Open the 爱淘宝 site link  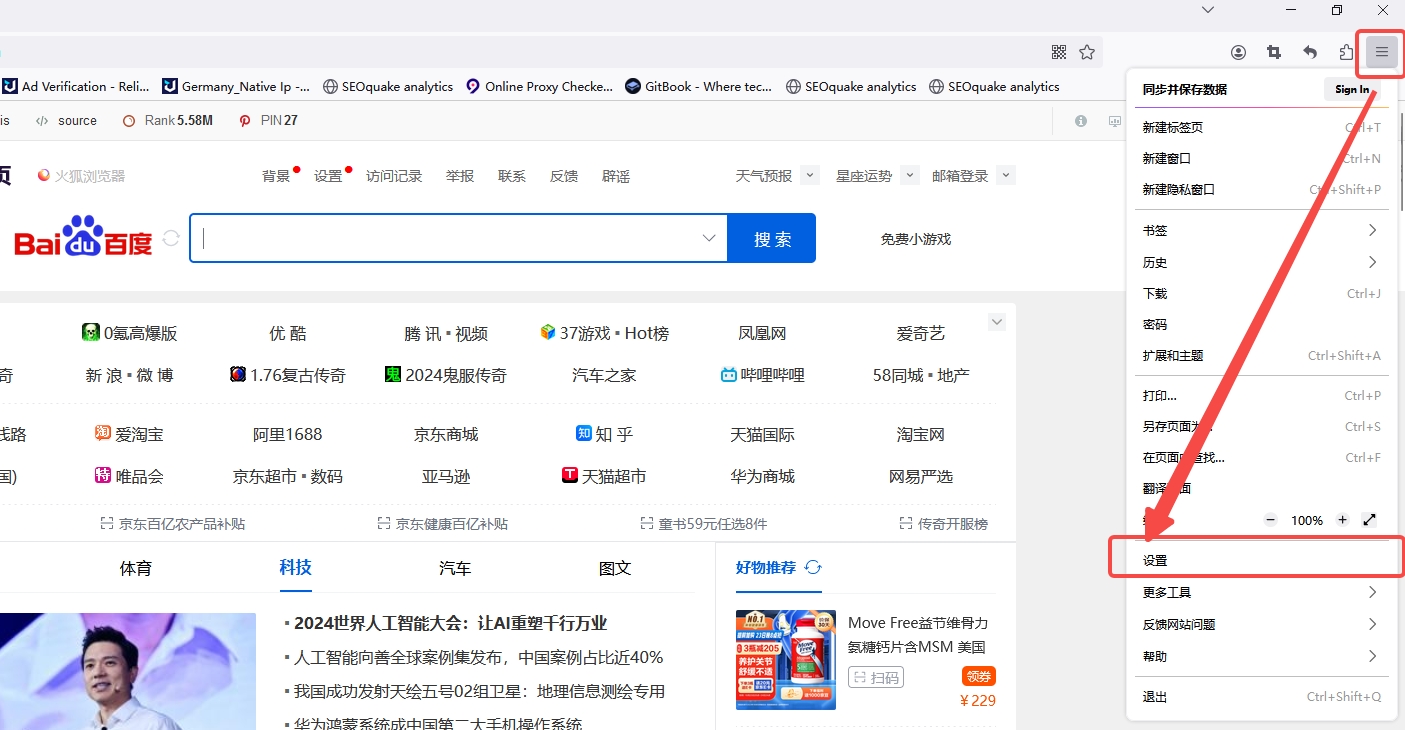tap(129, 434)
